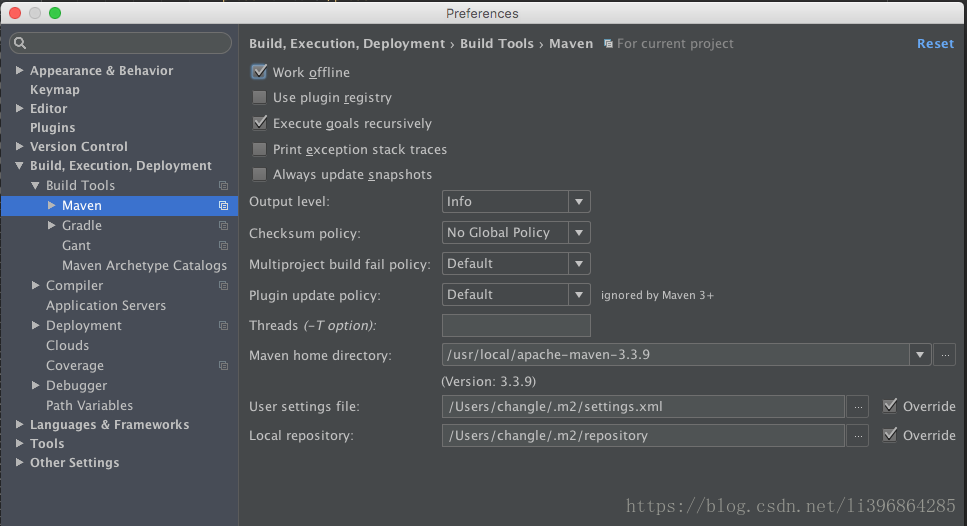Screen dimensions: 967x526
Task: Enable Always update snapshots
Action: click(260, 175)
